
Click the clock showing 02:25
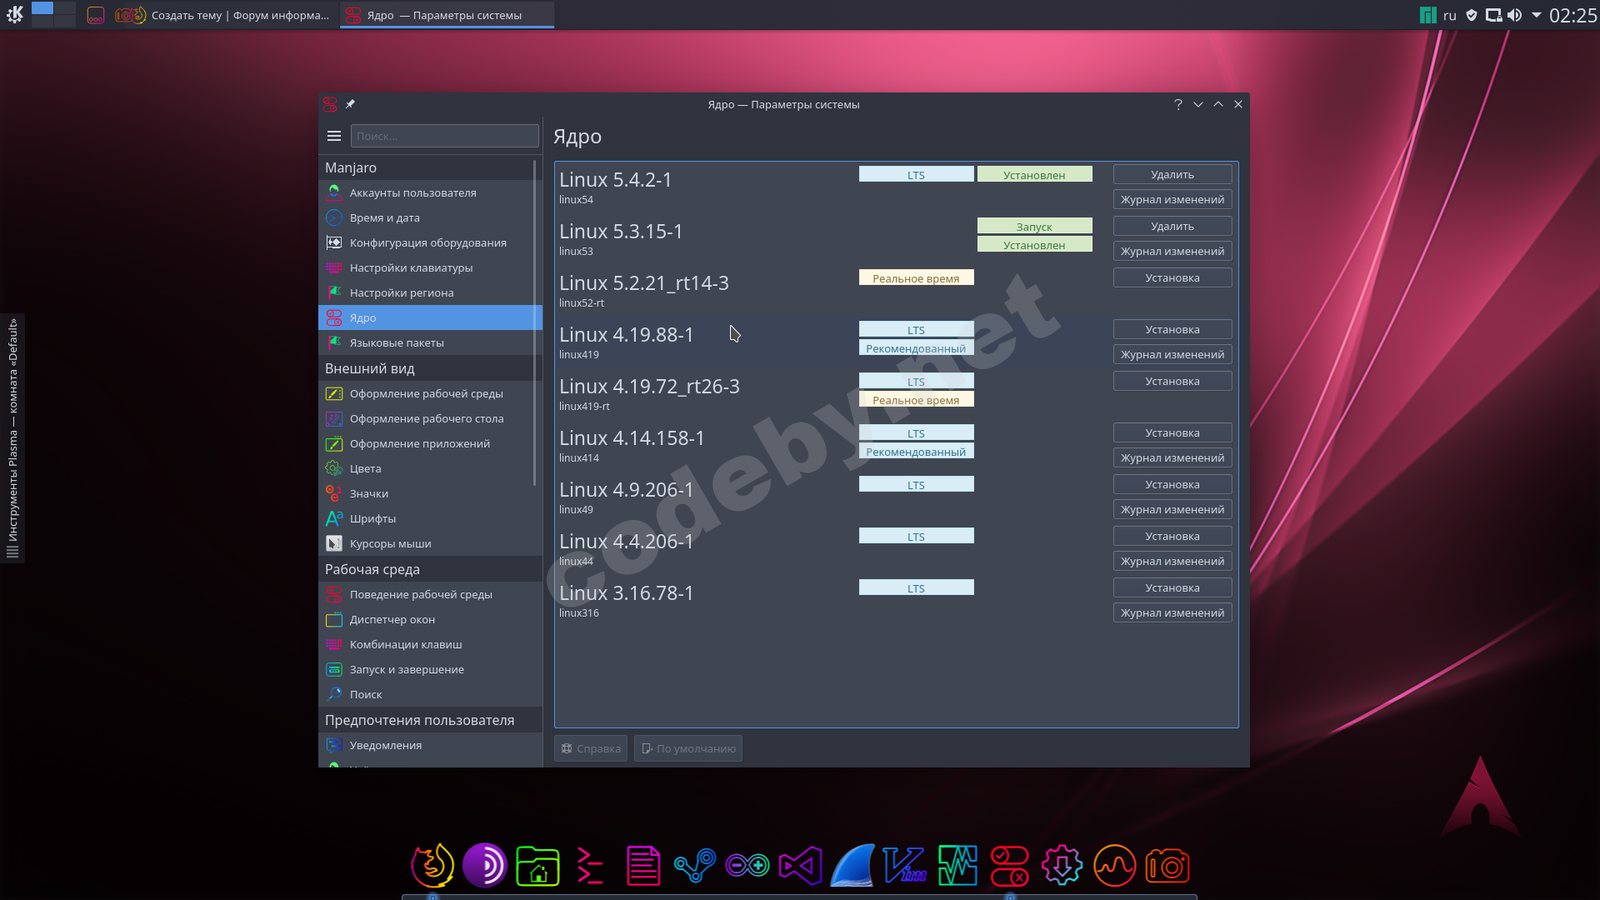(1573, 15)
